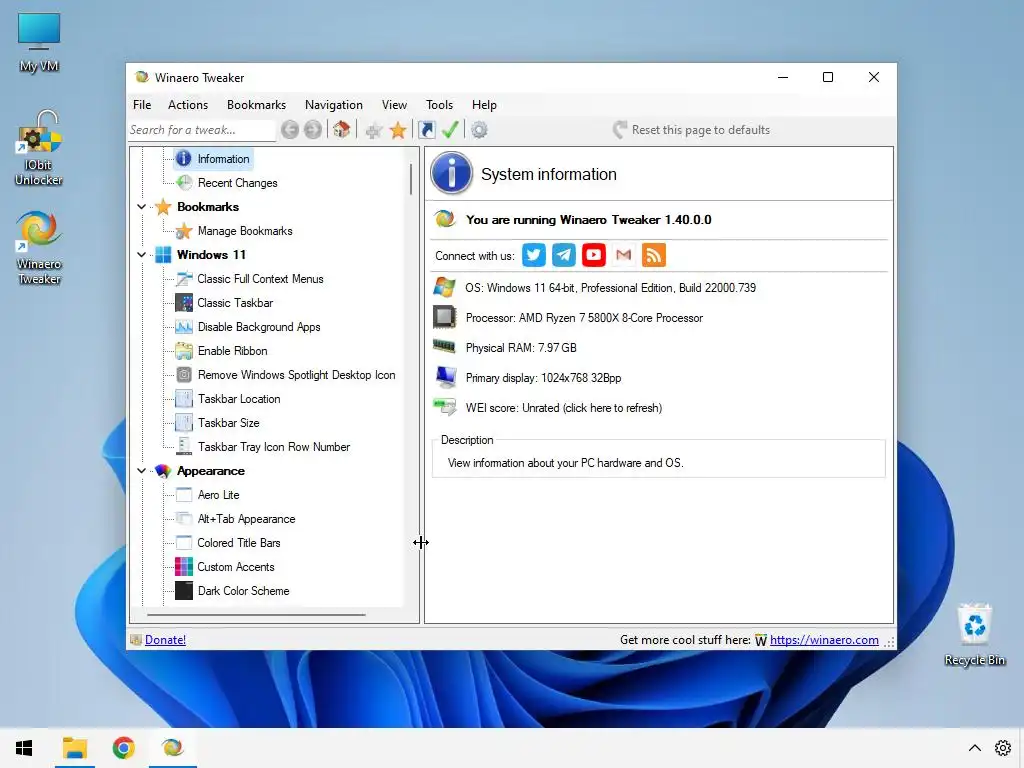Click the green checkmark toolbar icon
Viewport: 1024px width, 768px height.
point(450,130)
